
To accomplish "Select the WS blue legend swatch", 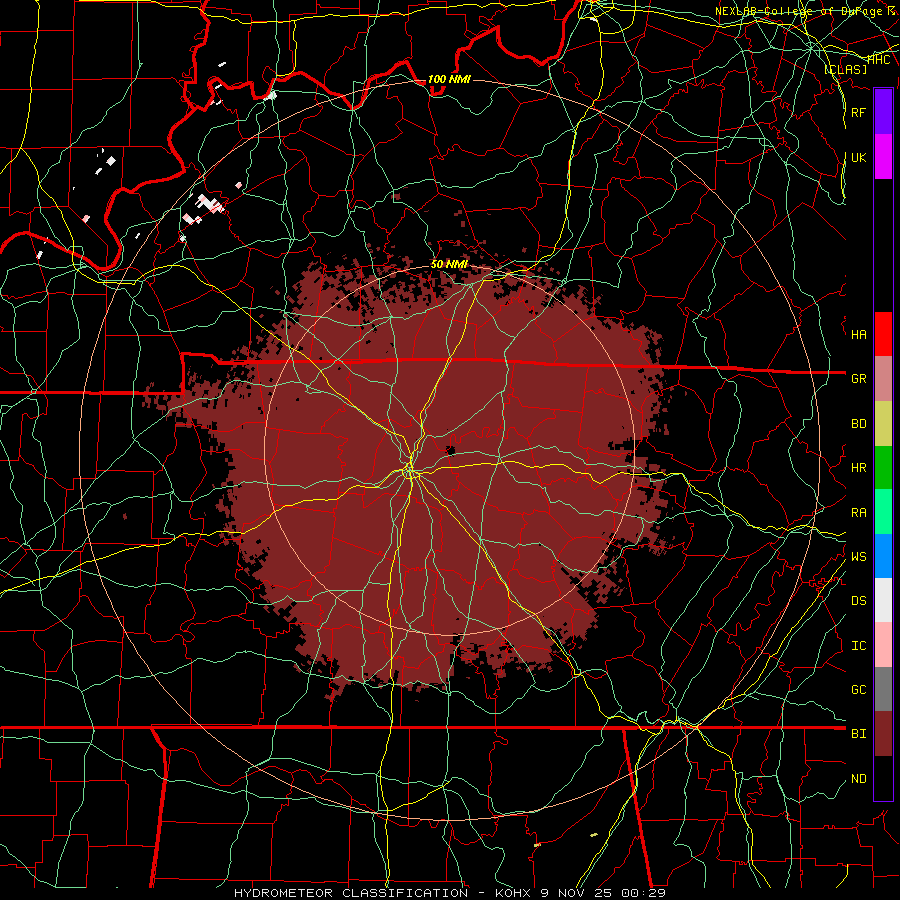I will (883, 556).
